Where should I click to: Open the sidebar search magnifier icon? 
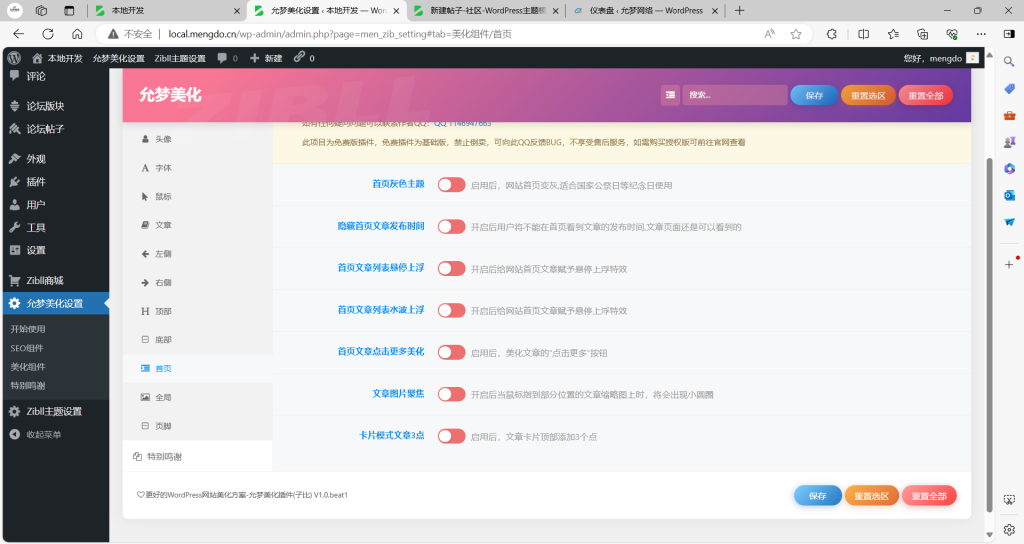pos(1009,62)
